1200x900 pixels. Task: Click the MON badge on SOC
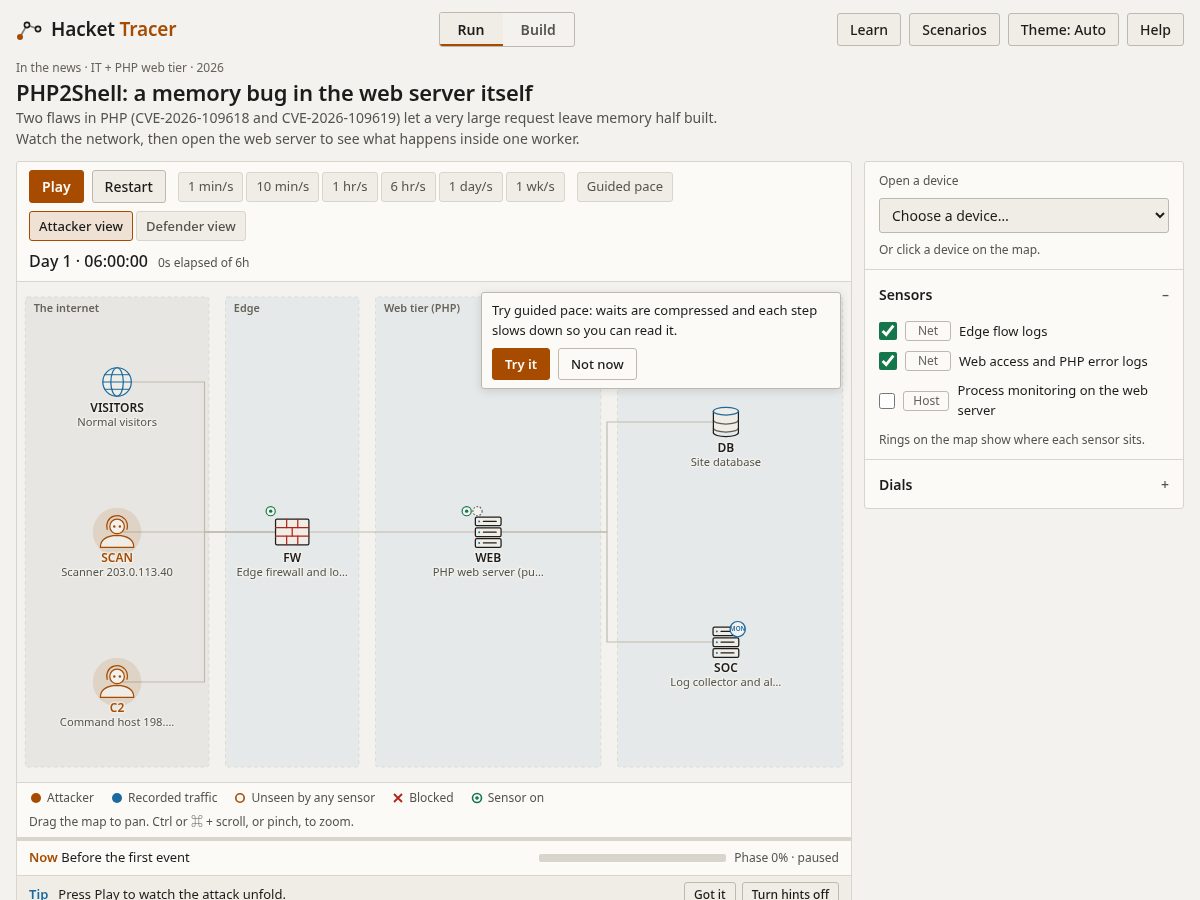tap(738, 629)
